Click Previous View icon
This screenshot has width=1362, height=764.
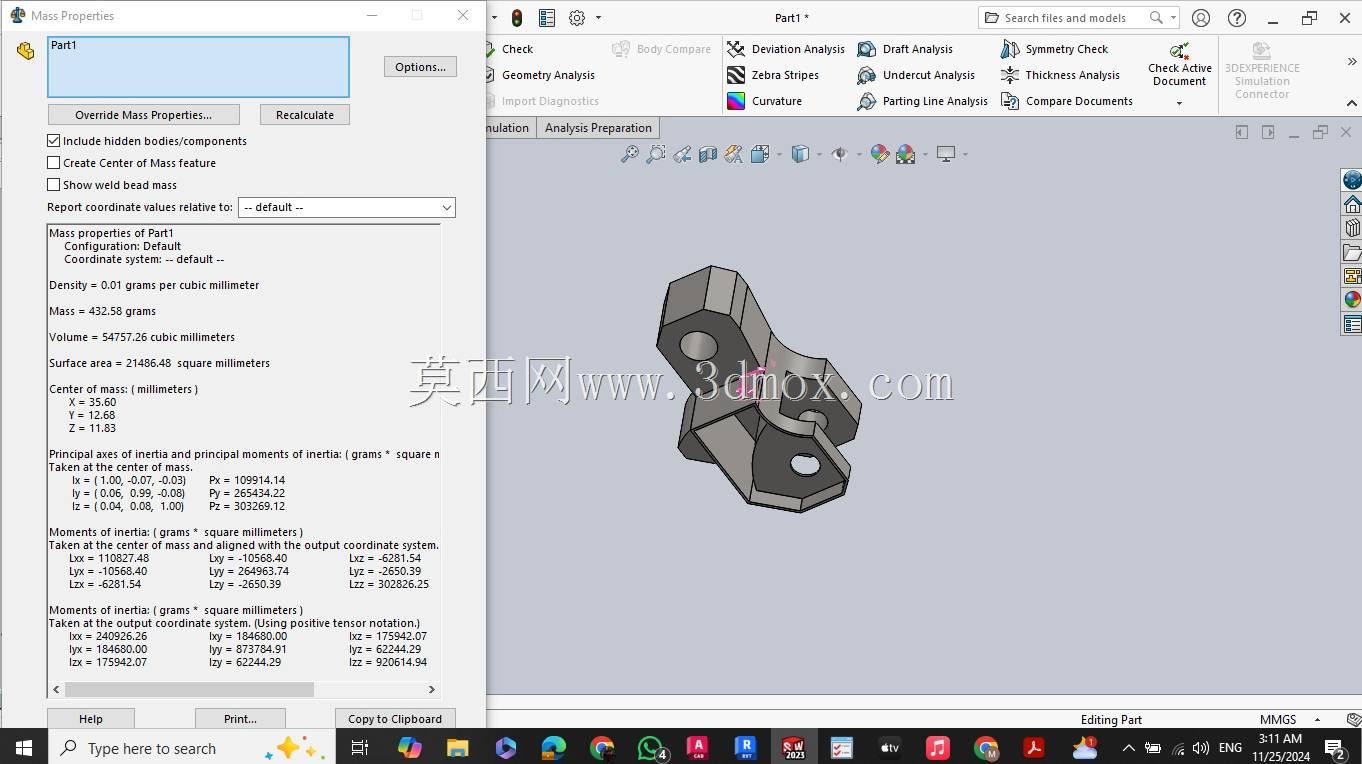tap(682, 154)
